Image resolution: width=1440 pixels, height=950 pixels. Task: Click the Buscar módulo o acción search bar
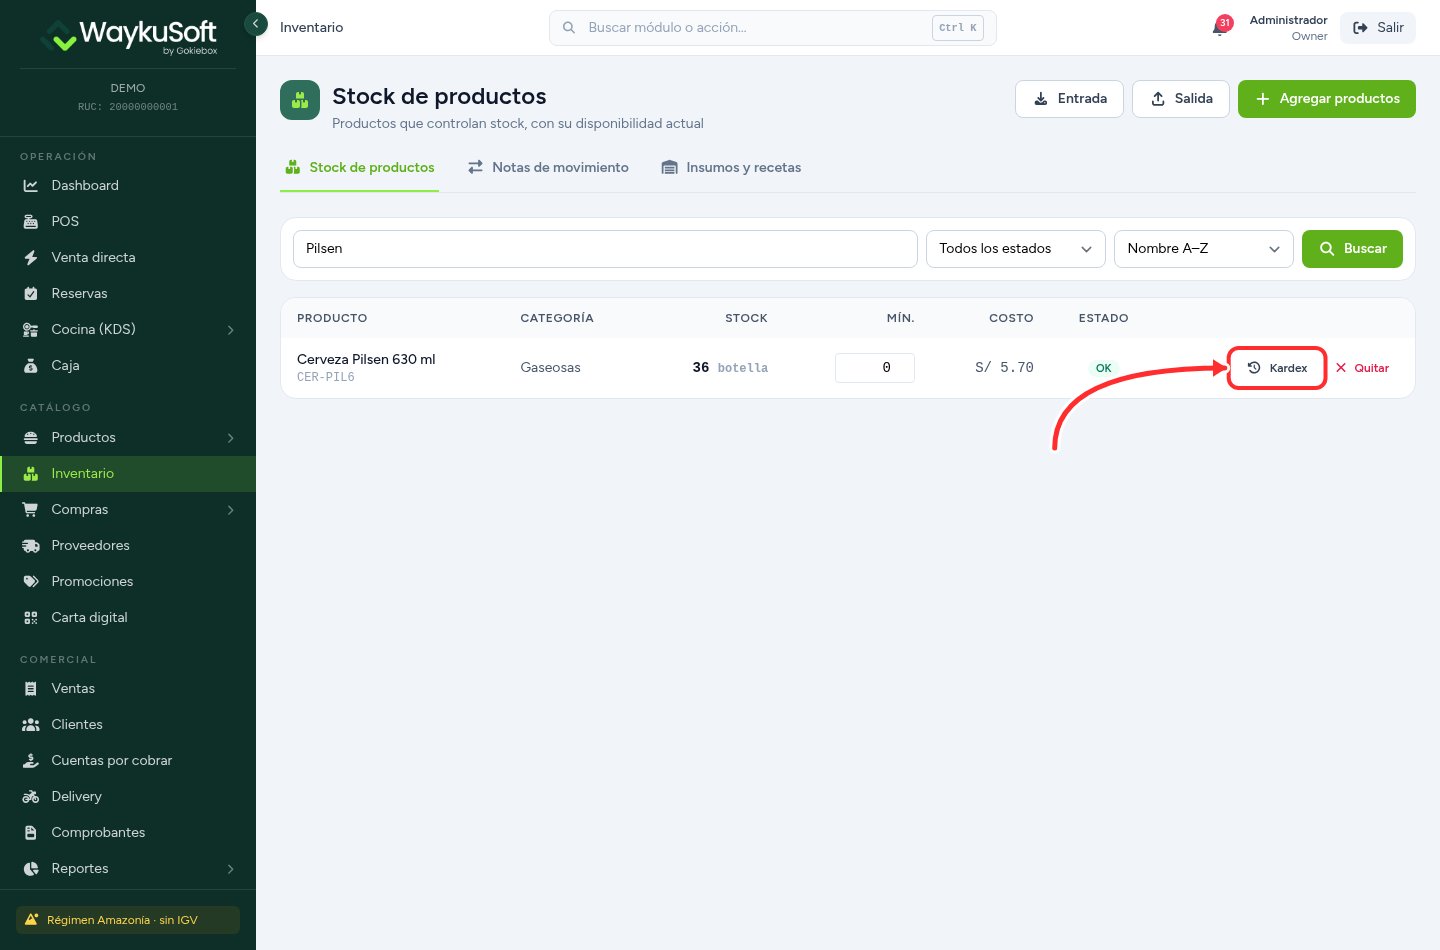[x=773, y=28]
